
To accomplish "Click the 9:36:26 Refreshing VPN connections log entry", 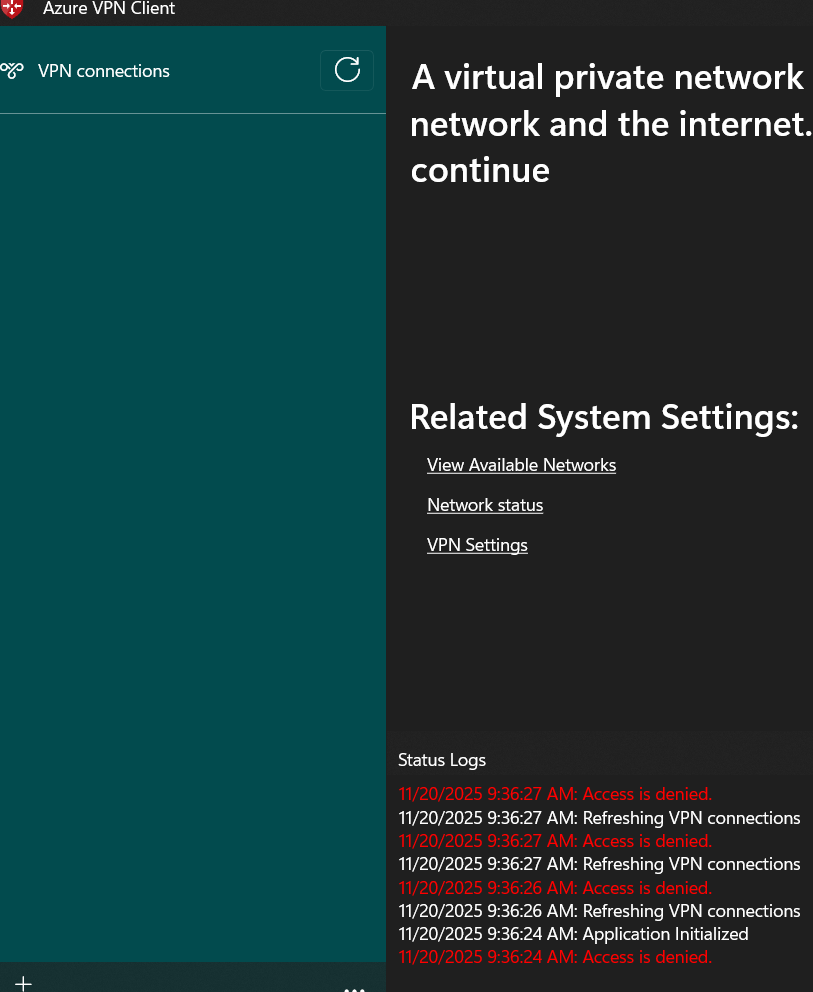I will point(599,911).
